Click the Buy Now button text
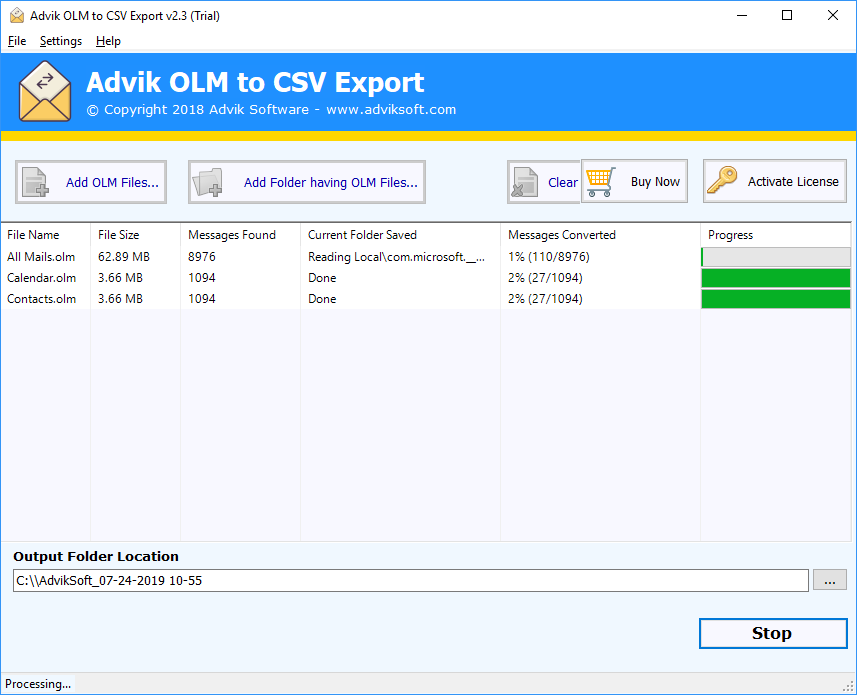 coord(655,181)
